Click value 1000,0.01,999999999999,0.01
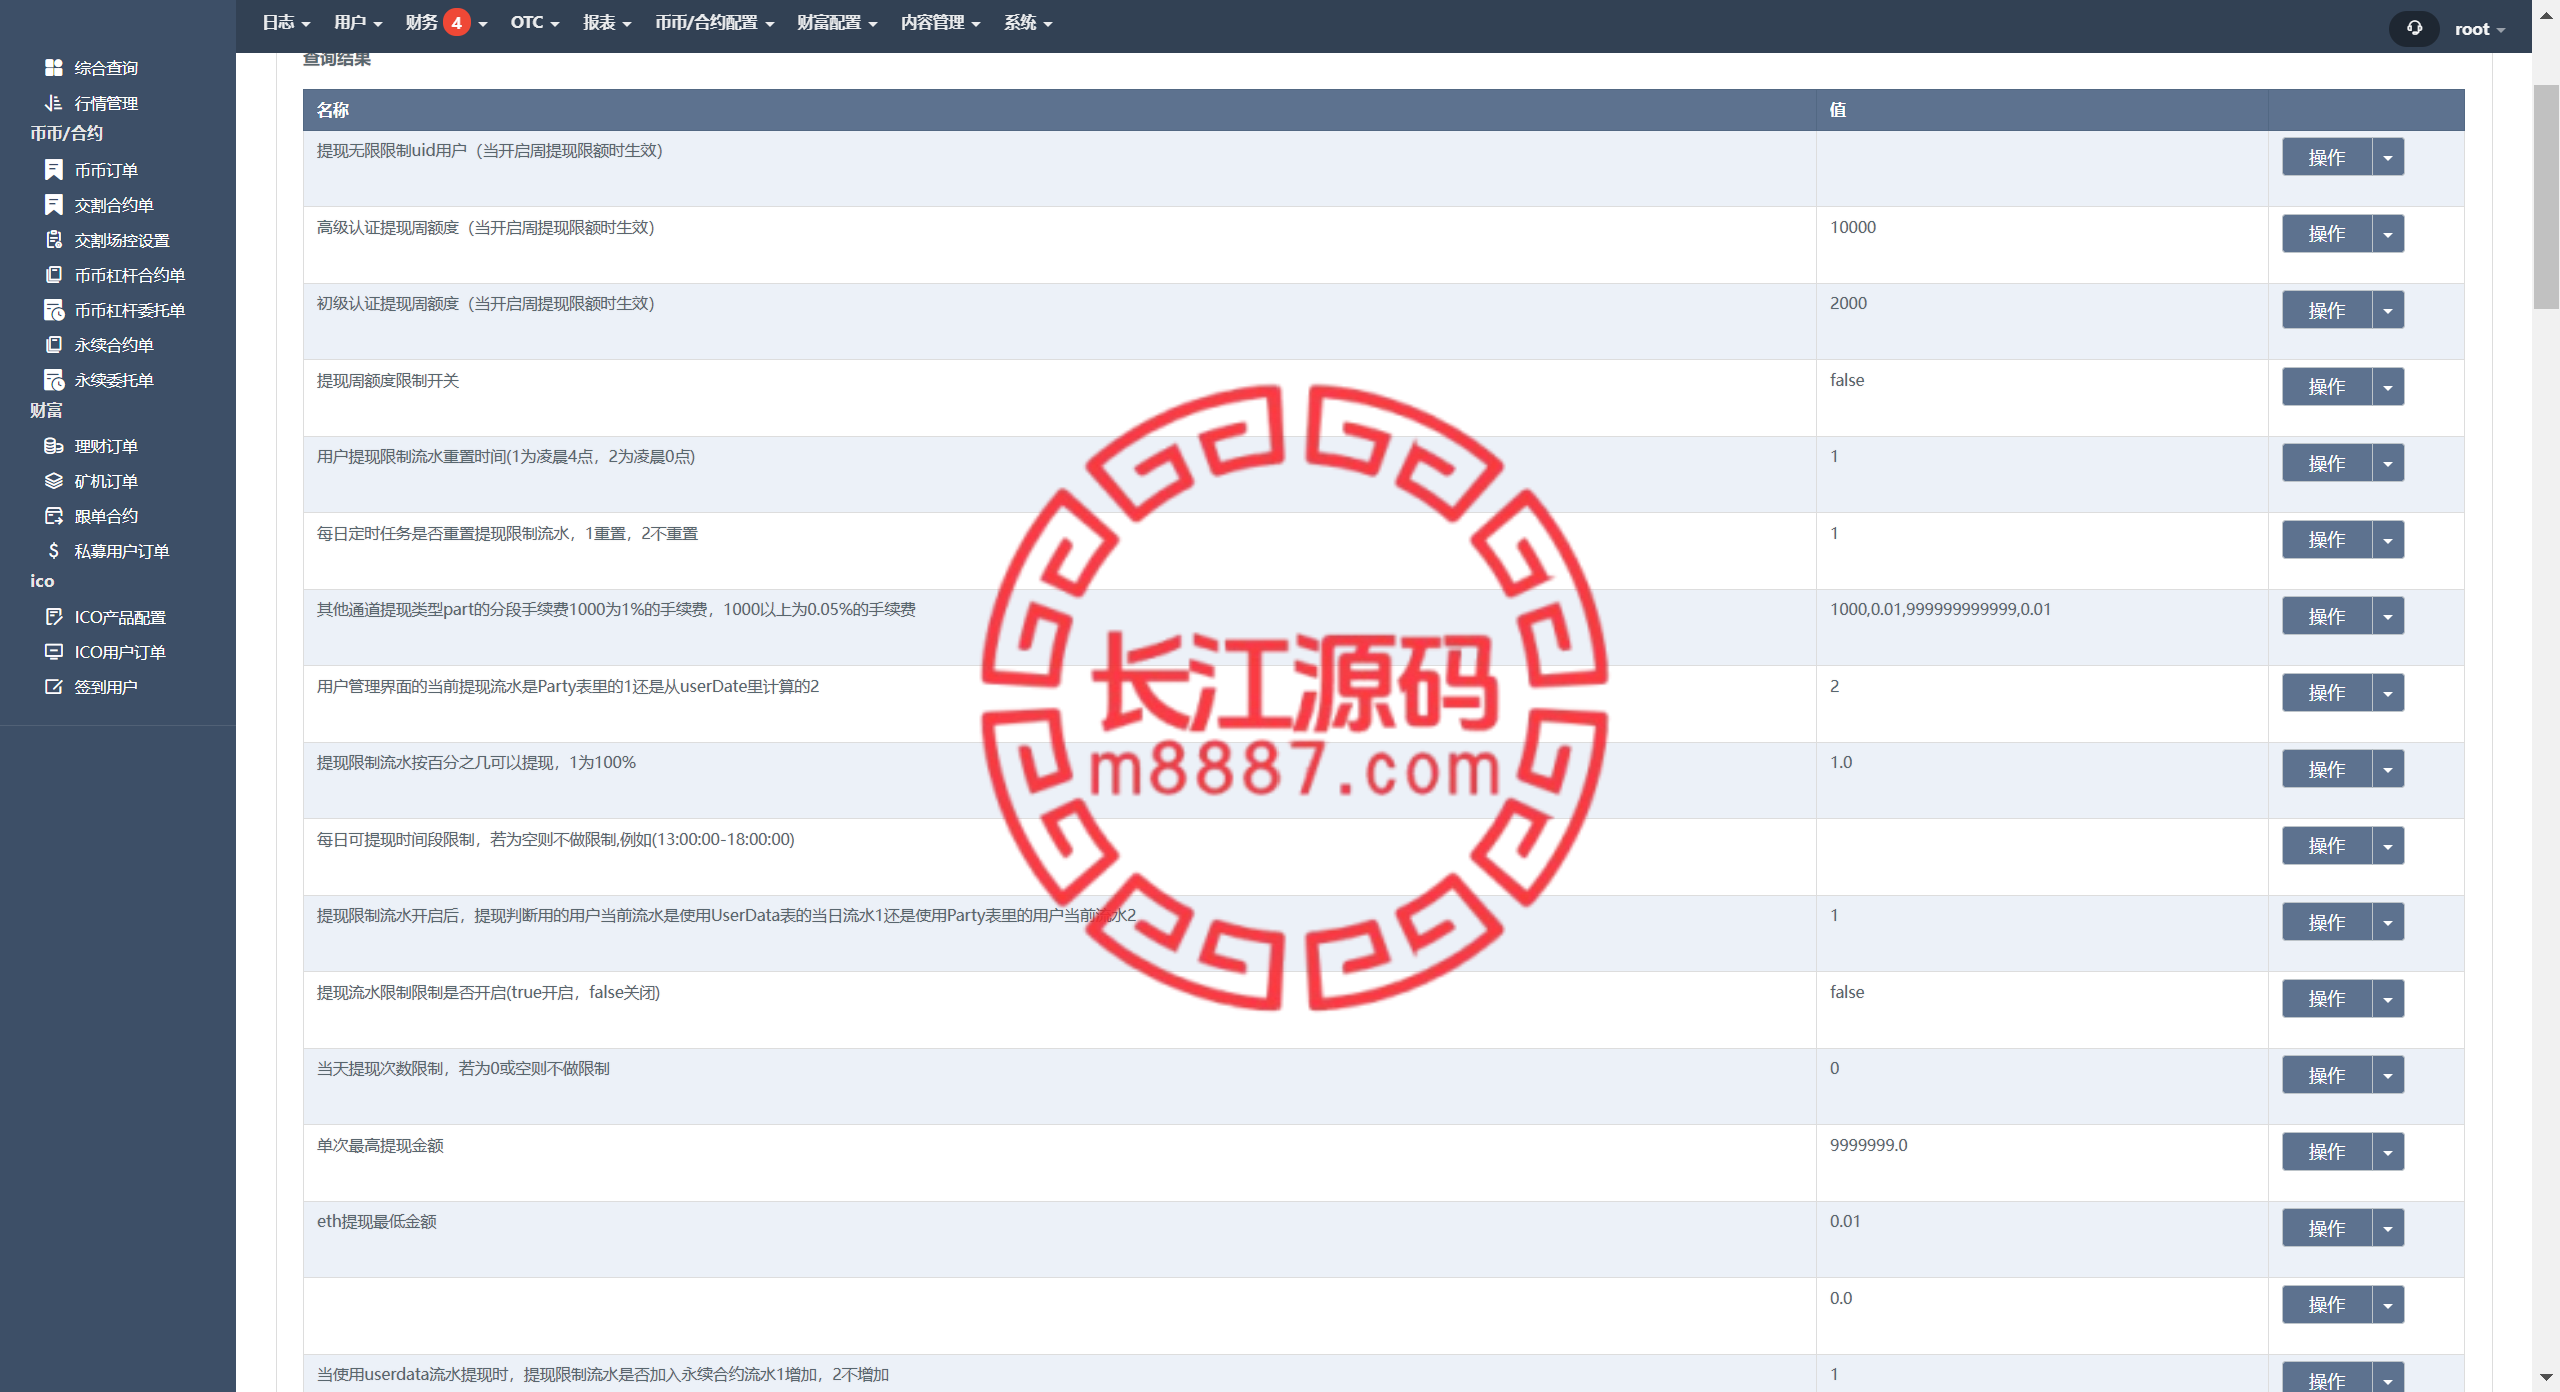This screenshot has width=2560, height=1392. (x=1940, y=609)
